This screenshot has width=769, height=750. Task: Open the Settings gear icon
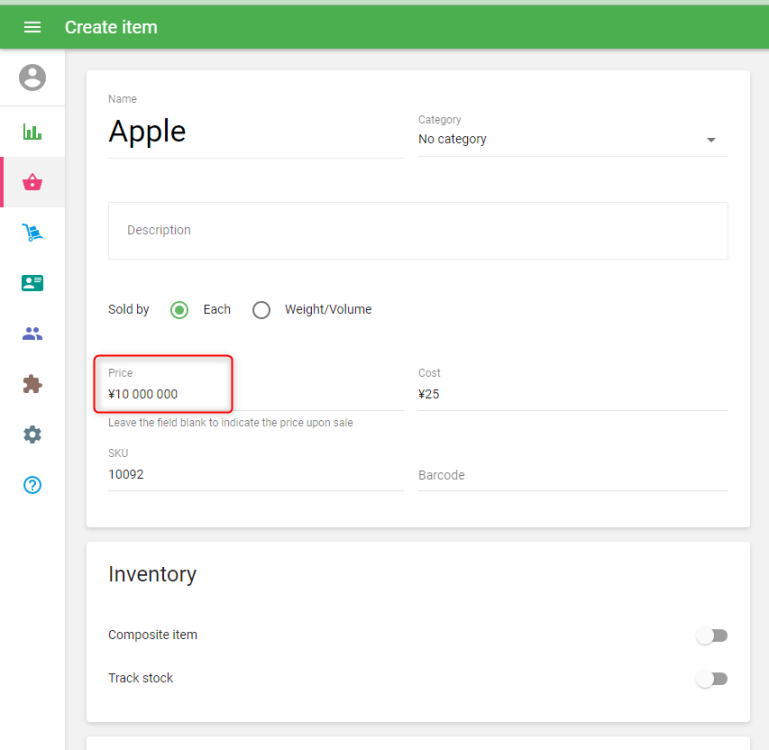pos(32,434)
